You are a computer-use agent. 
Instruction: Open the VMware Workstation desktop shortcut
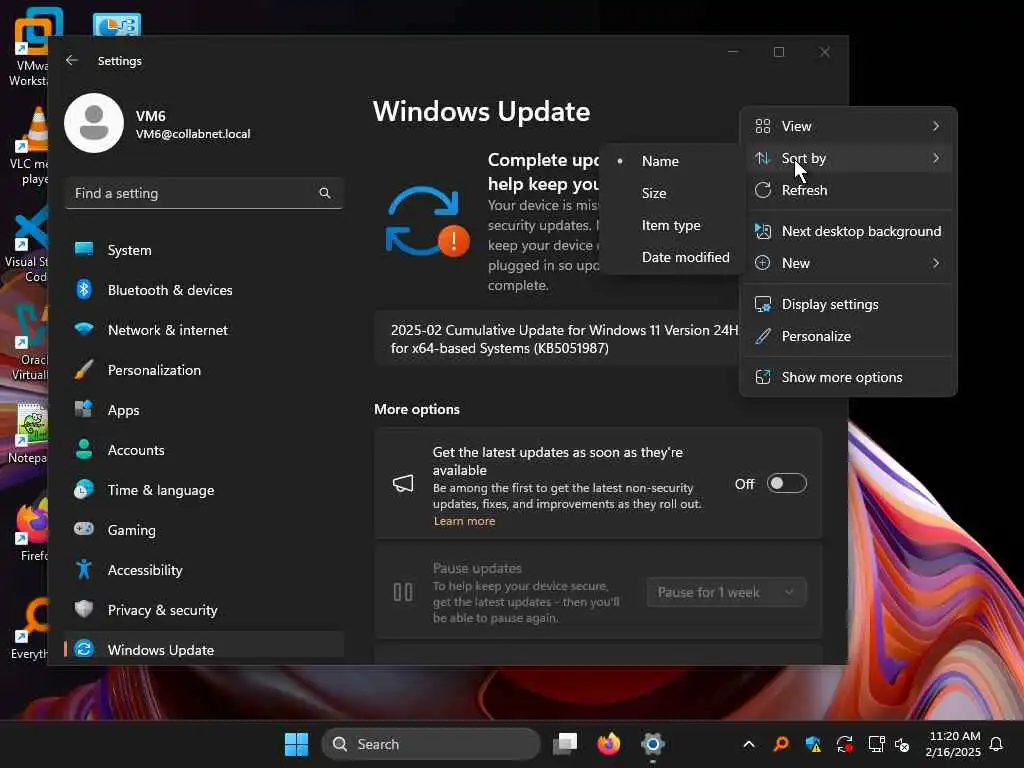[x=29, y=47]
